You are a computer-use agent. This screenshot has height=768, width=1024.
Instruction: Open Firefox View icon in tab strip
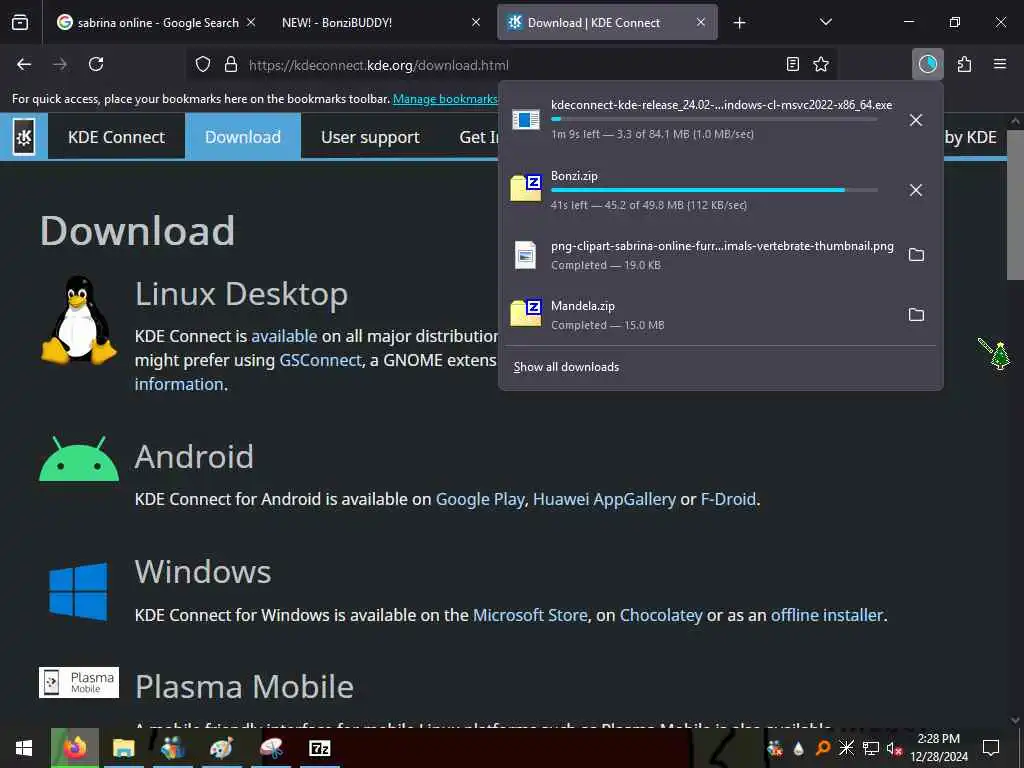20,23
